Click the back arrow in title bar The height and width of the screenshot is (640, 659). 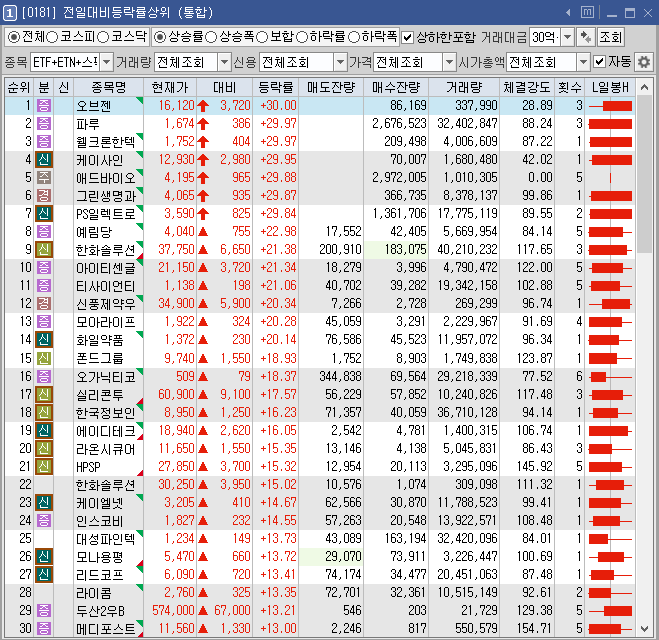click(568, 13)
